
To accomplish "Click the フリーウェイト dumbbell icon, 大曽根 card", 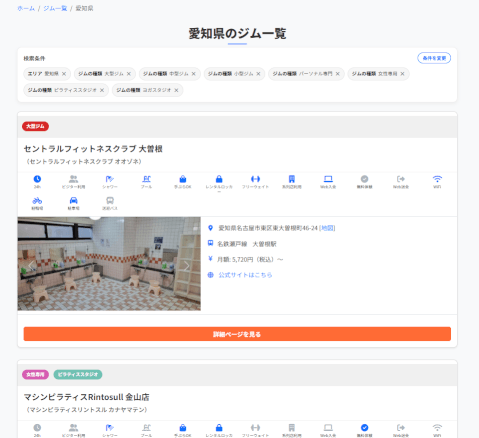I will tap(255, 179).
